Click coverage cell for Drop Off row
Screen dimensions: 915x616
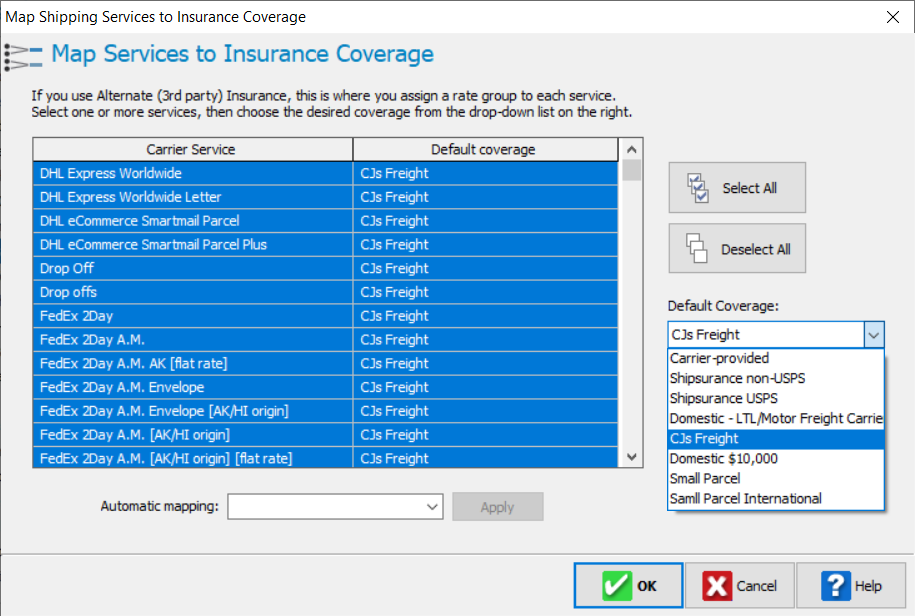pyautogui.click(x=485, y=268)
